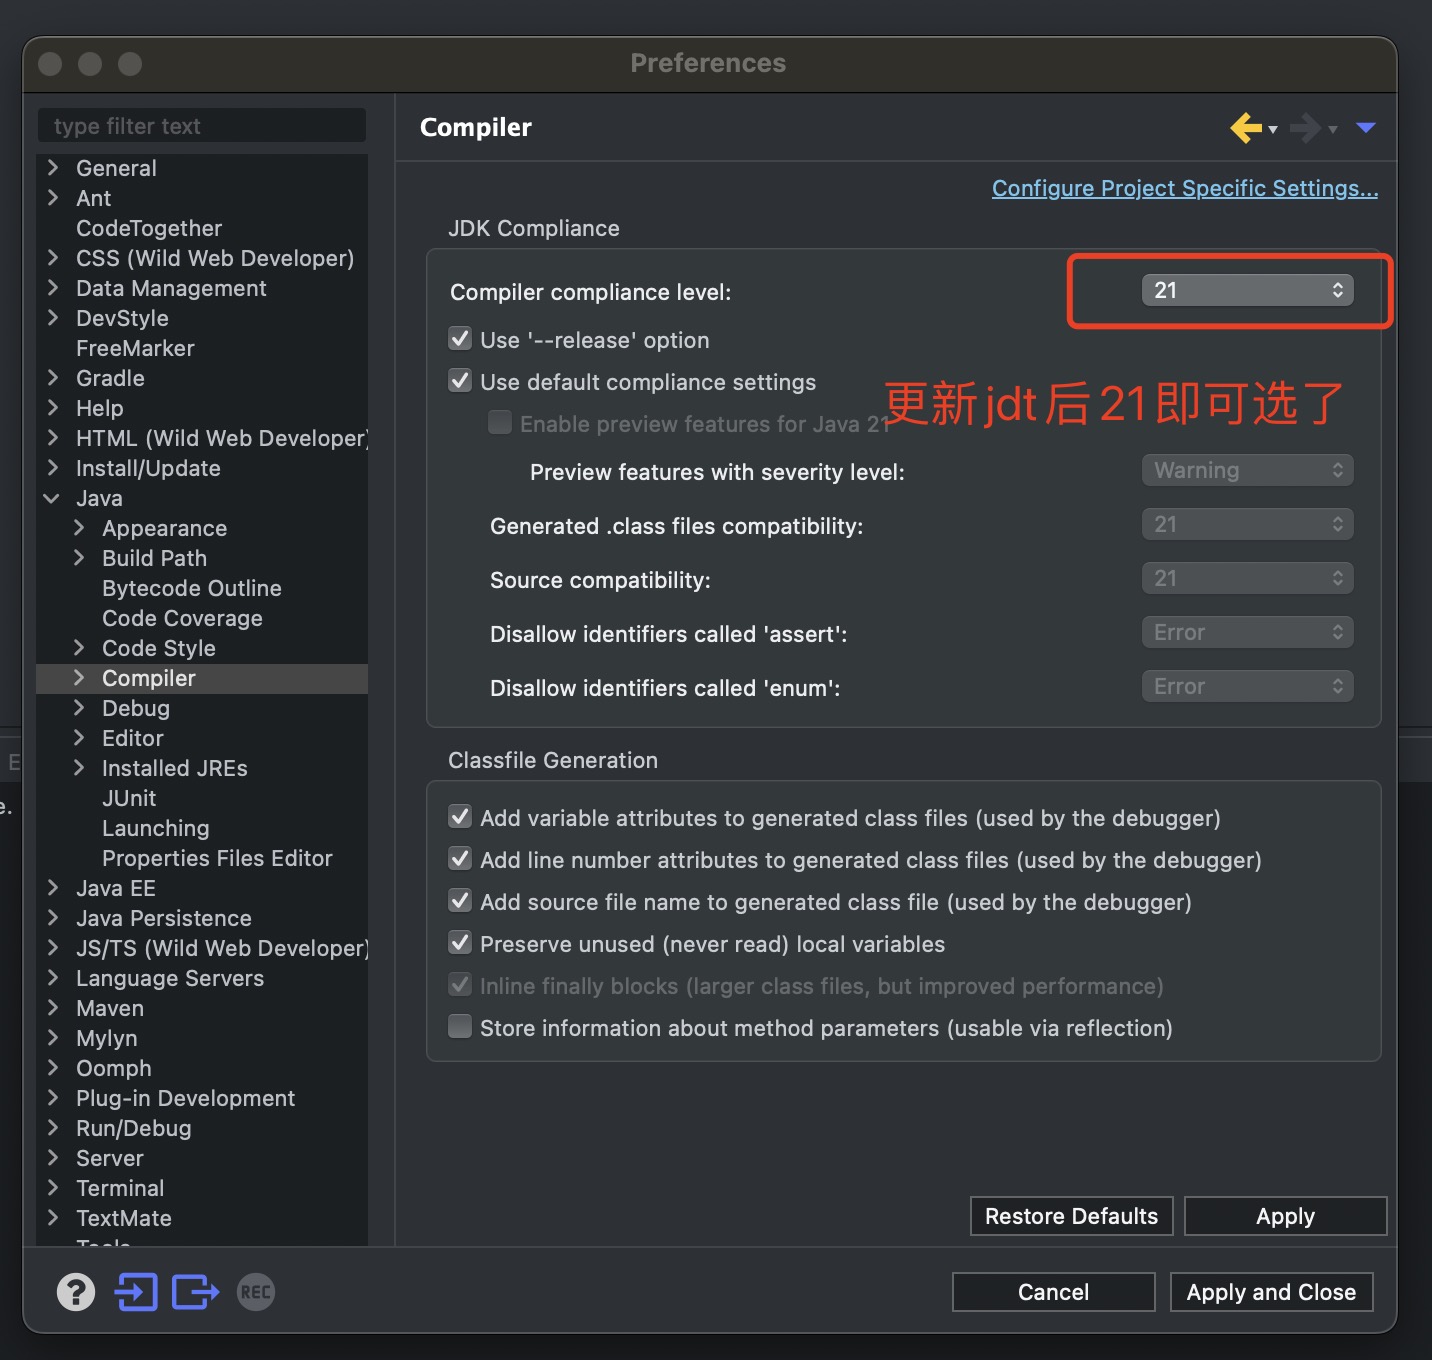Image resolution: width=1432 pixels, height=1360 pixels.
Task: Enable Store information about method parameters
Action: tap(460, 1027)
